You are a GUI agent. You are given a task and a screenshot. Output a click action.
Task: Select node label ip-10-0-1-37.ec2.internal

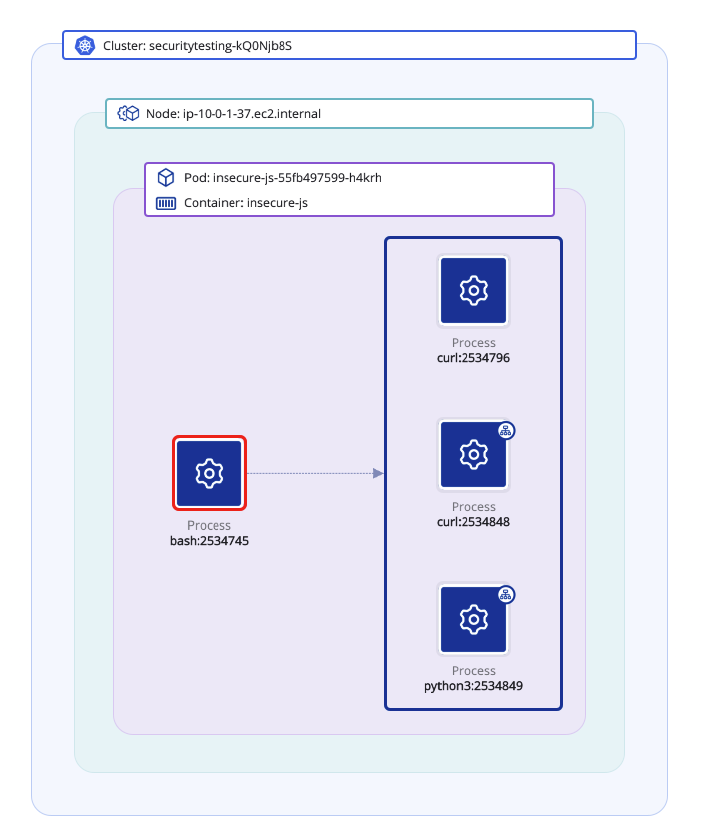click(233, 114)
